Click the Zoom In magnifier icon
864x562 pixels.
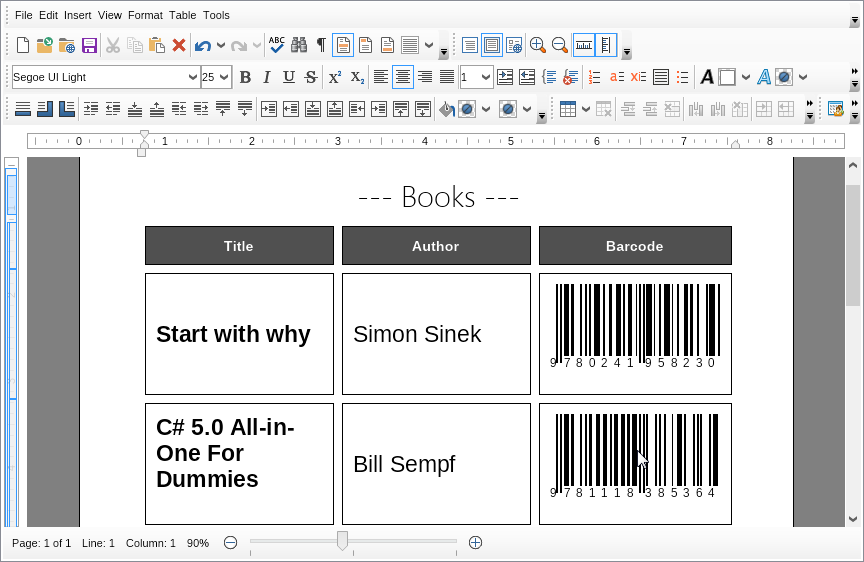point(537,45)
